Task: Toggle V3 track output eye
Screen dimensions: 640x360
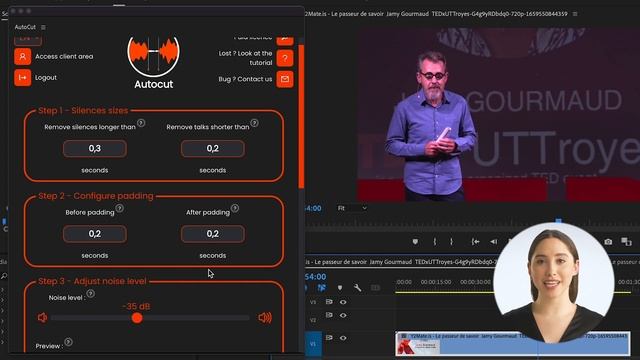Action: (343, 302)
